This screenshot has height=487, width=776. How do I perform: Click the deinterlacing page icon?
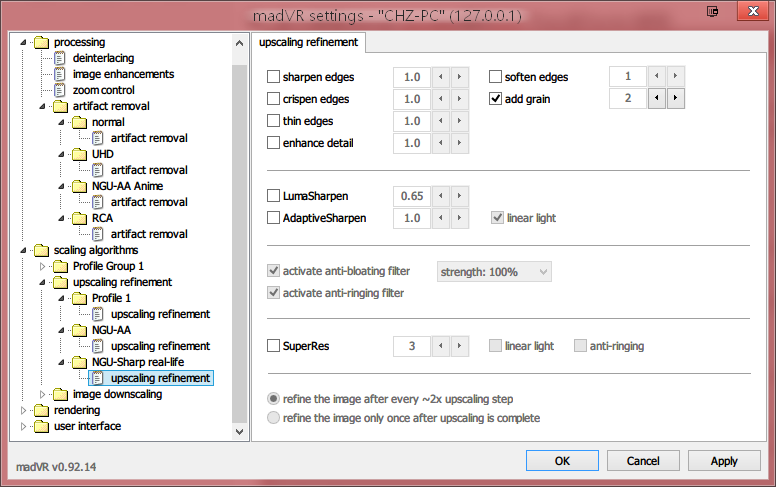(59, 58)
